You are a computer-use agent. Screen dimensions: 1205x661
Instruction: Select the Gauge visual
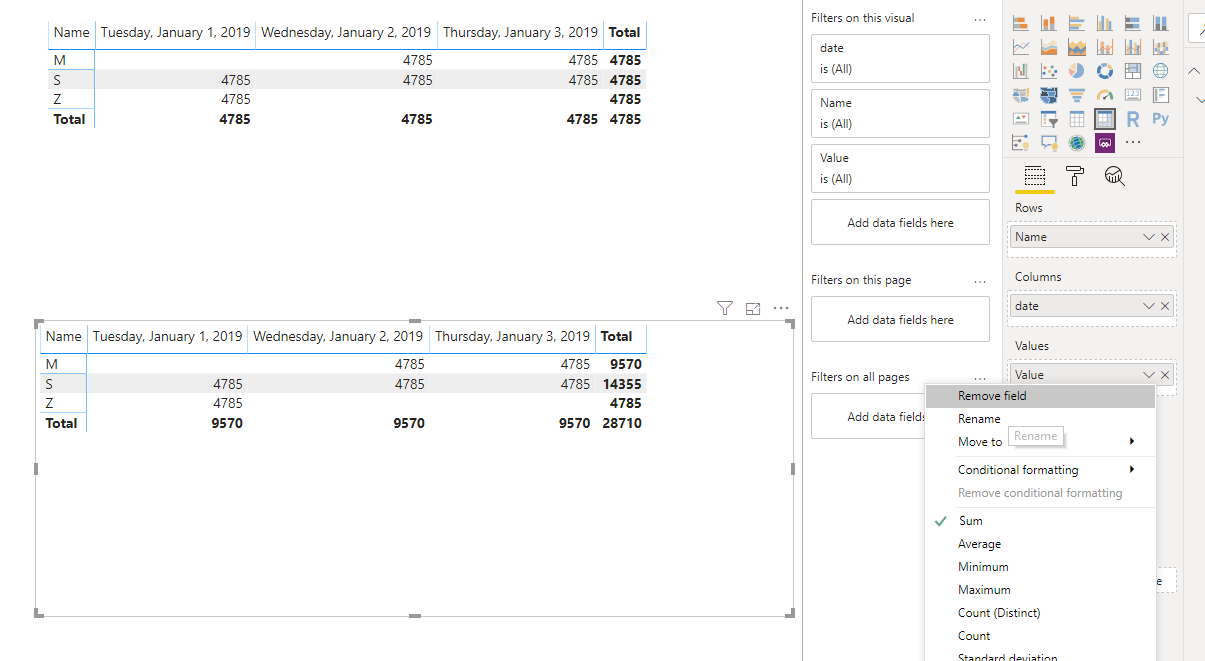pos(1105,95)
